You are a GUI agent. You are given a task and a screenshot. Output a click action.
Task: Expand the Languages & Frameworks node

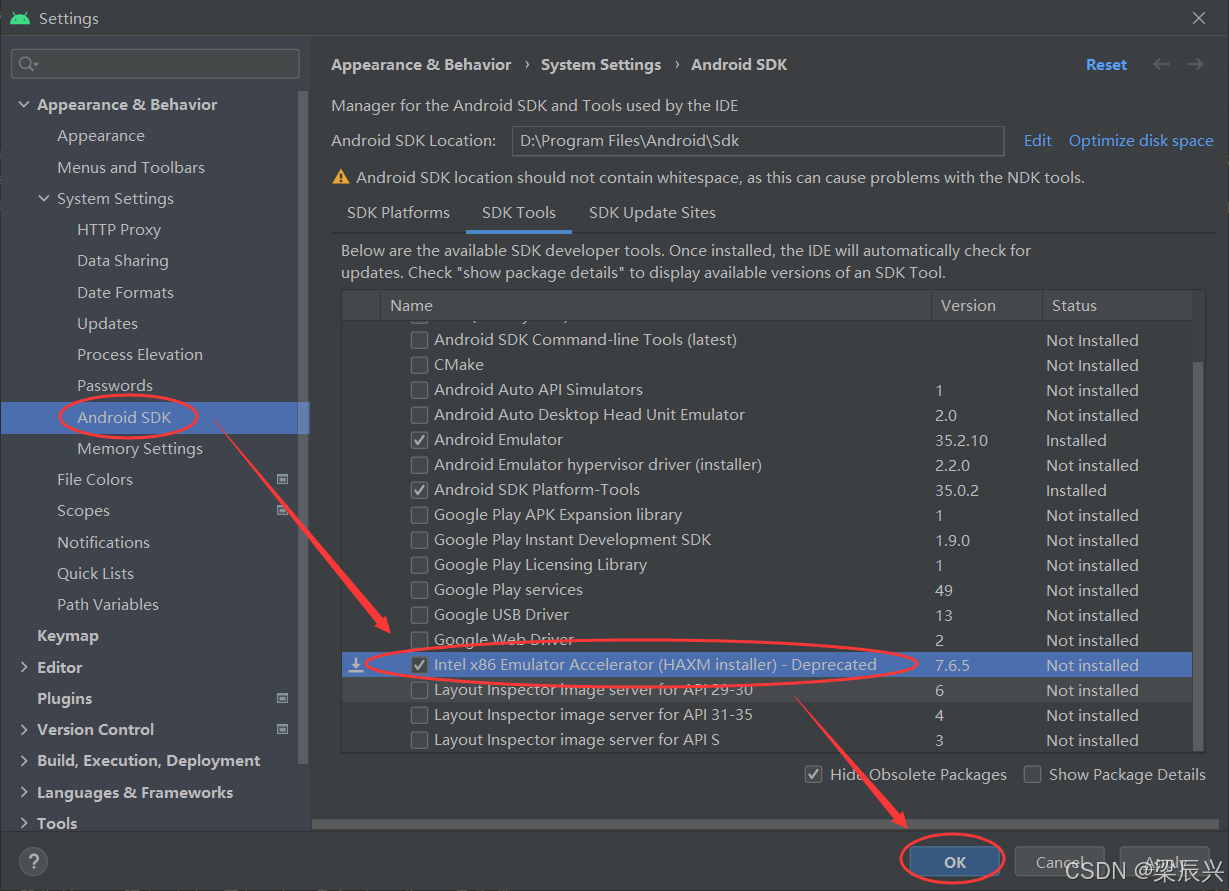tap(24, 793)
